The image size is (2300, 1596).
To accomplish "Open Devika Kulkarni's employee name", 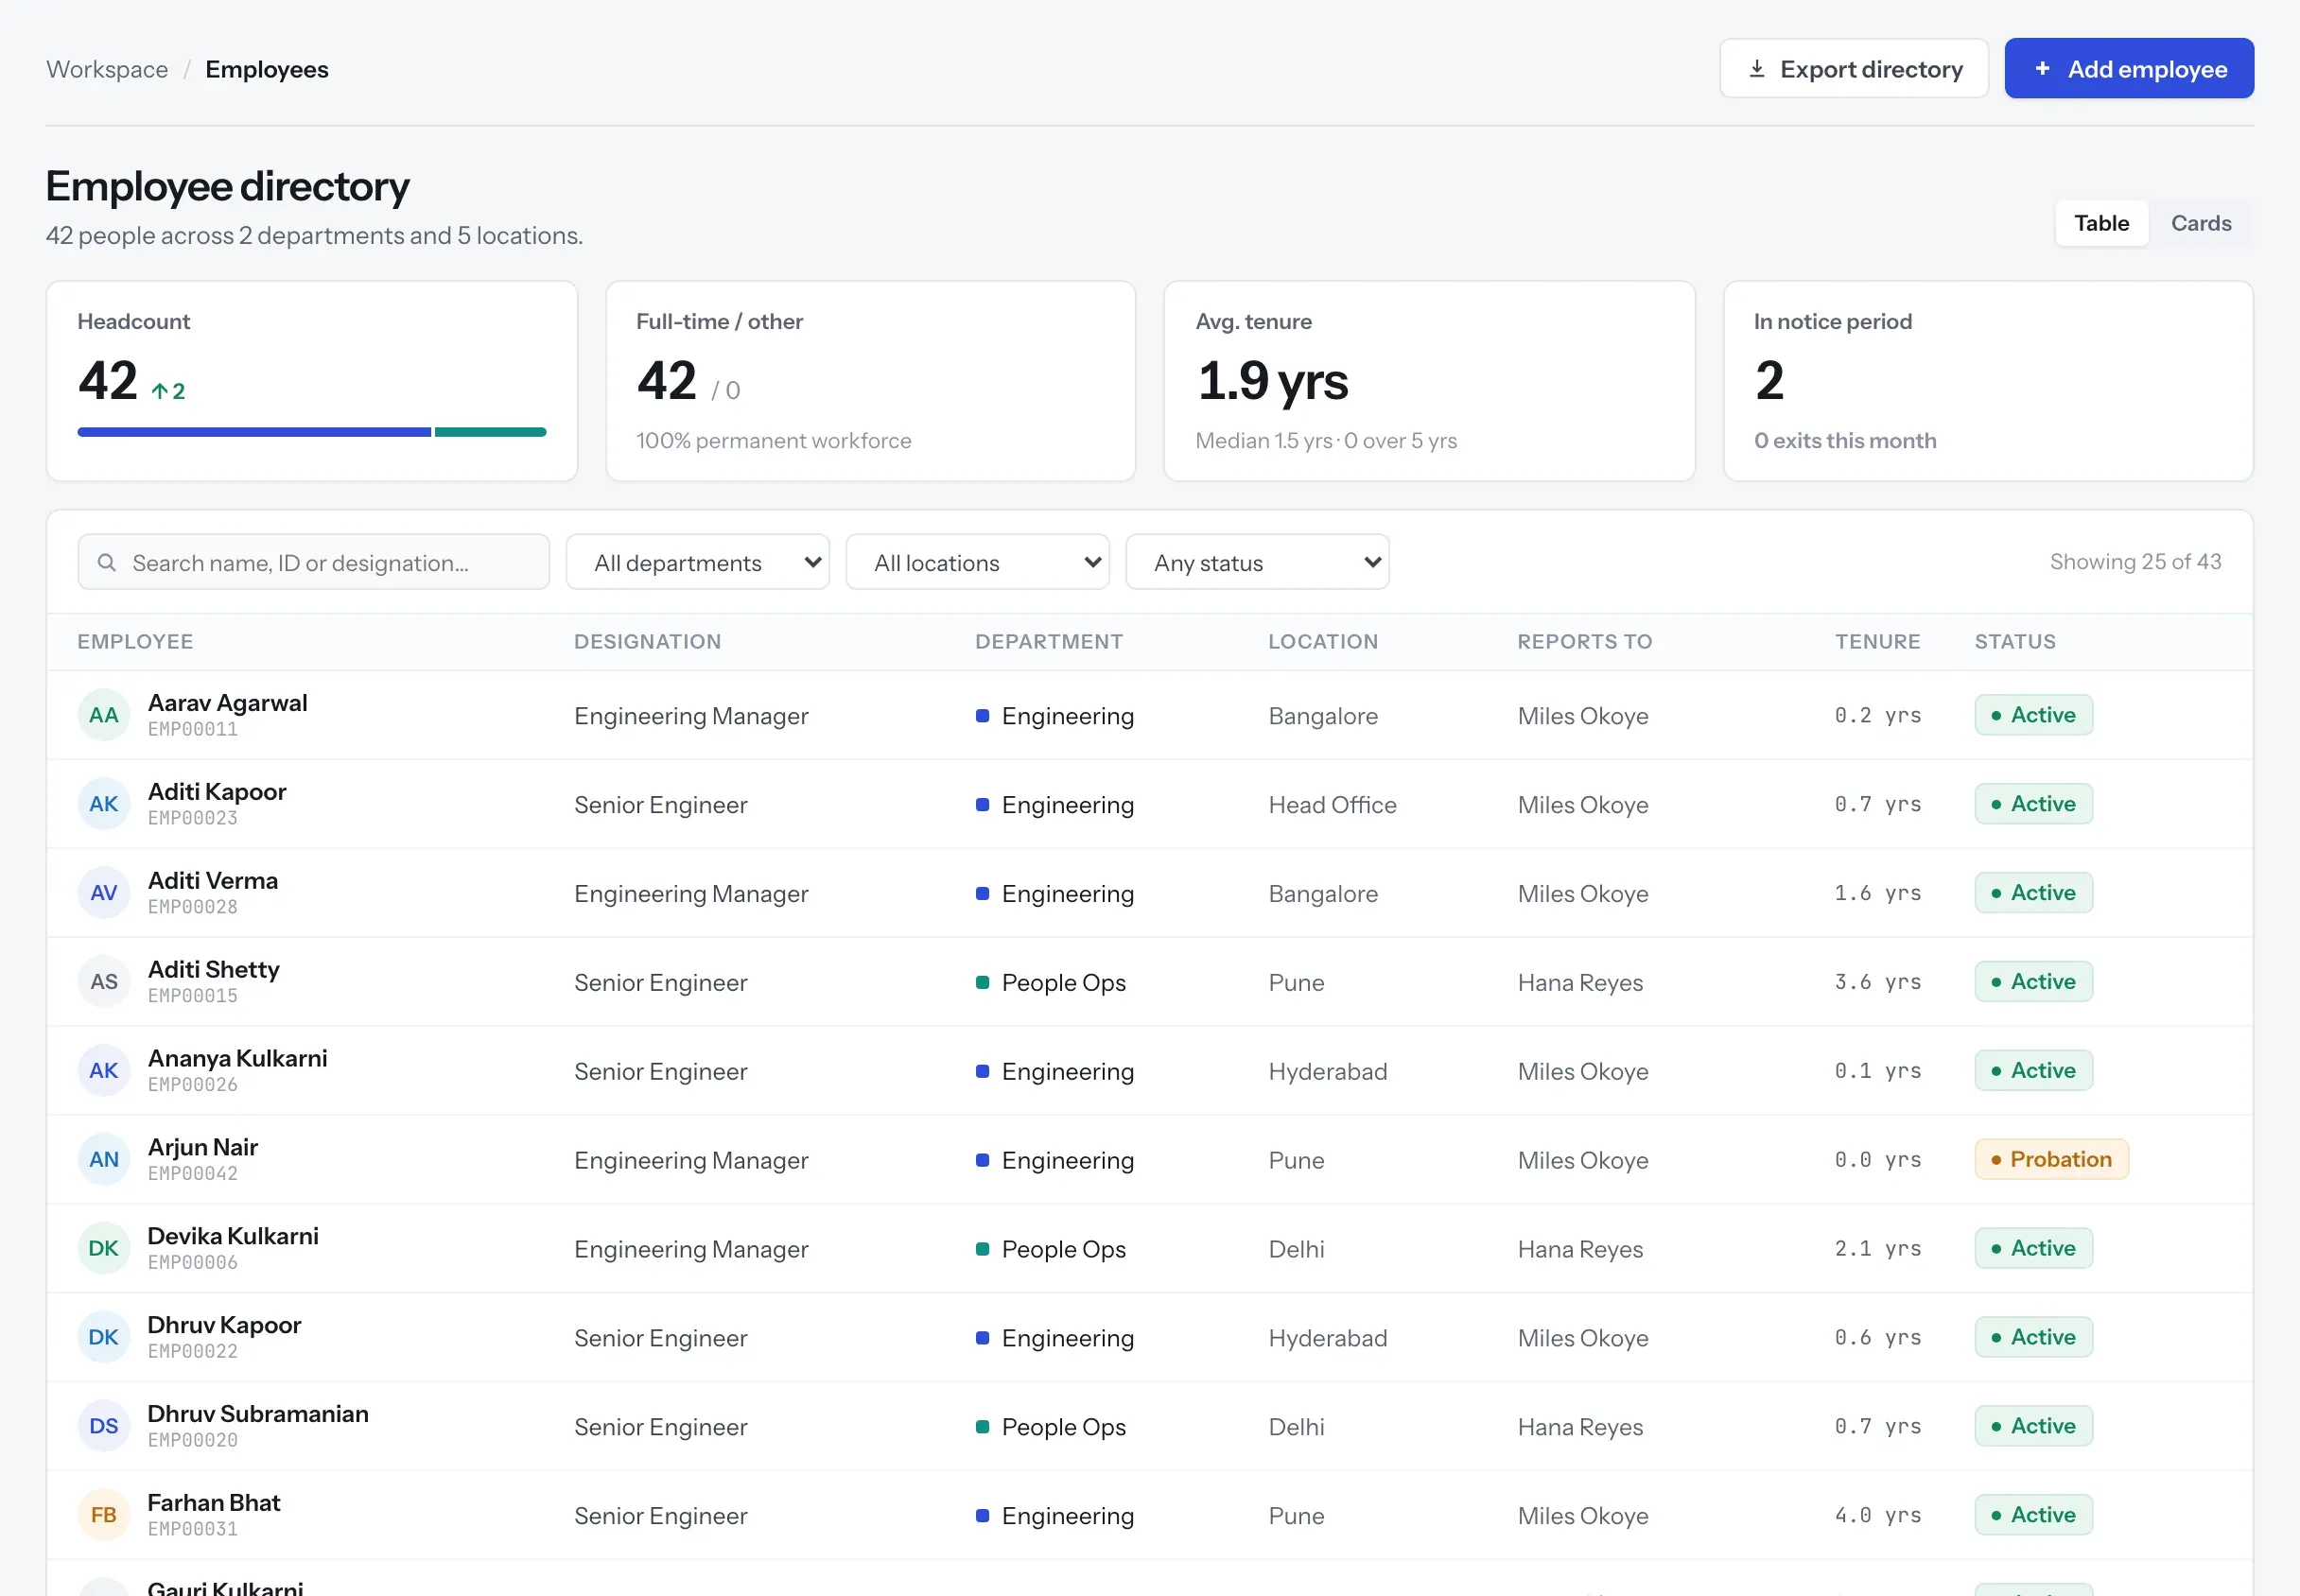I will click(233, 1236).
